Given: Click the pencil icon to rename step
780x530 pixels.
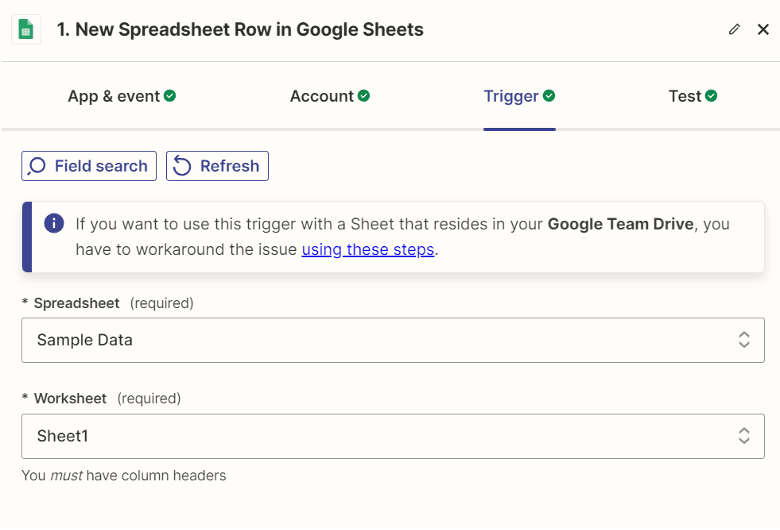Looking at the screenshot, I should pyautogui.click(x=735, y=30).
